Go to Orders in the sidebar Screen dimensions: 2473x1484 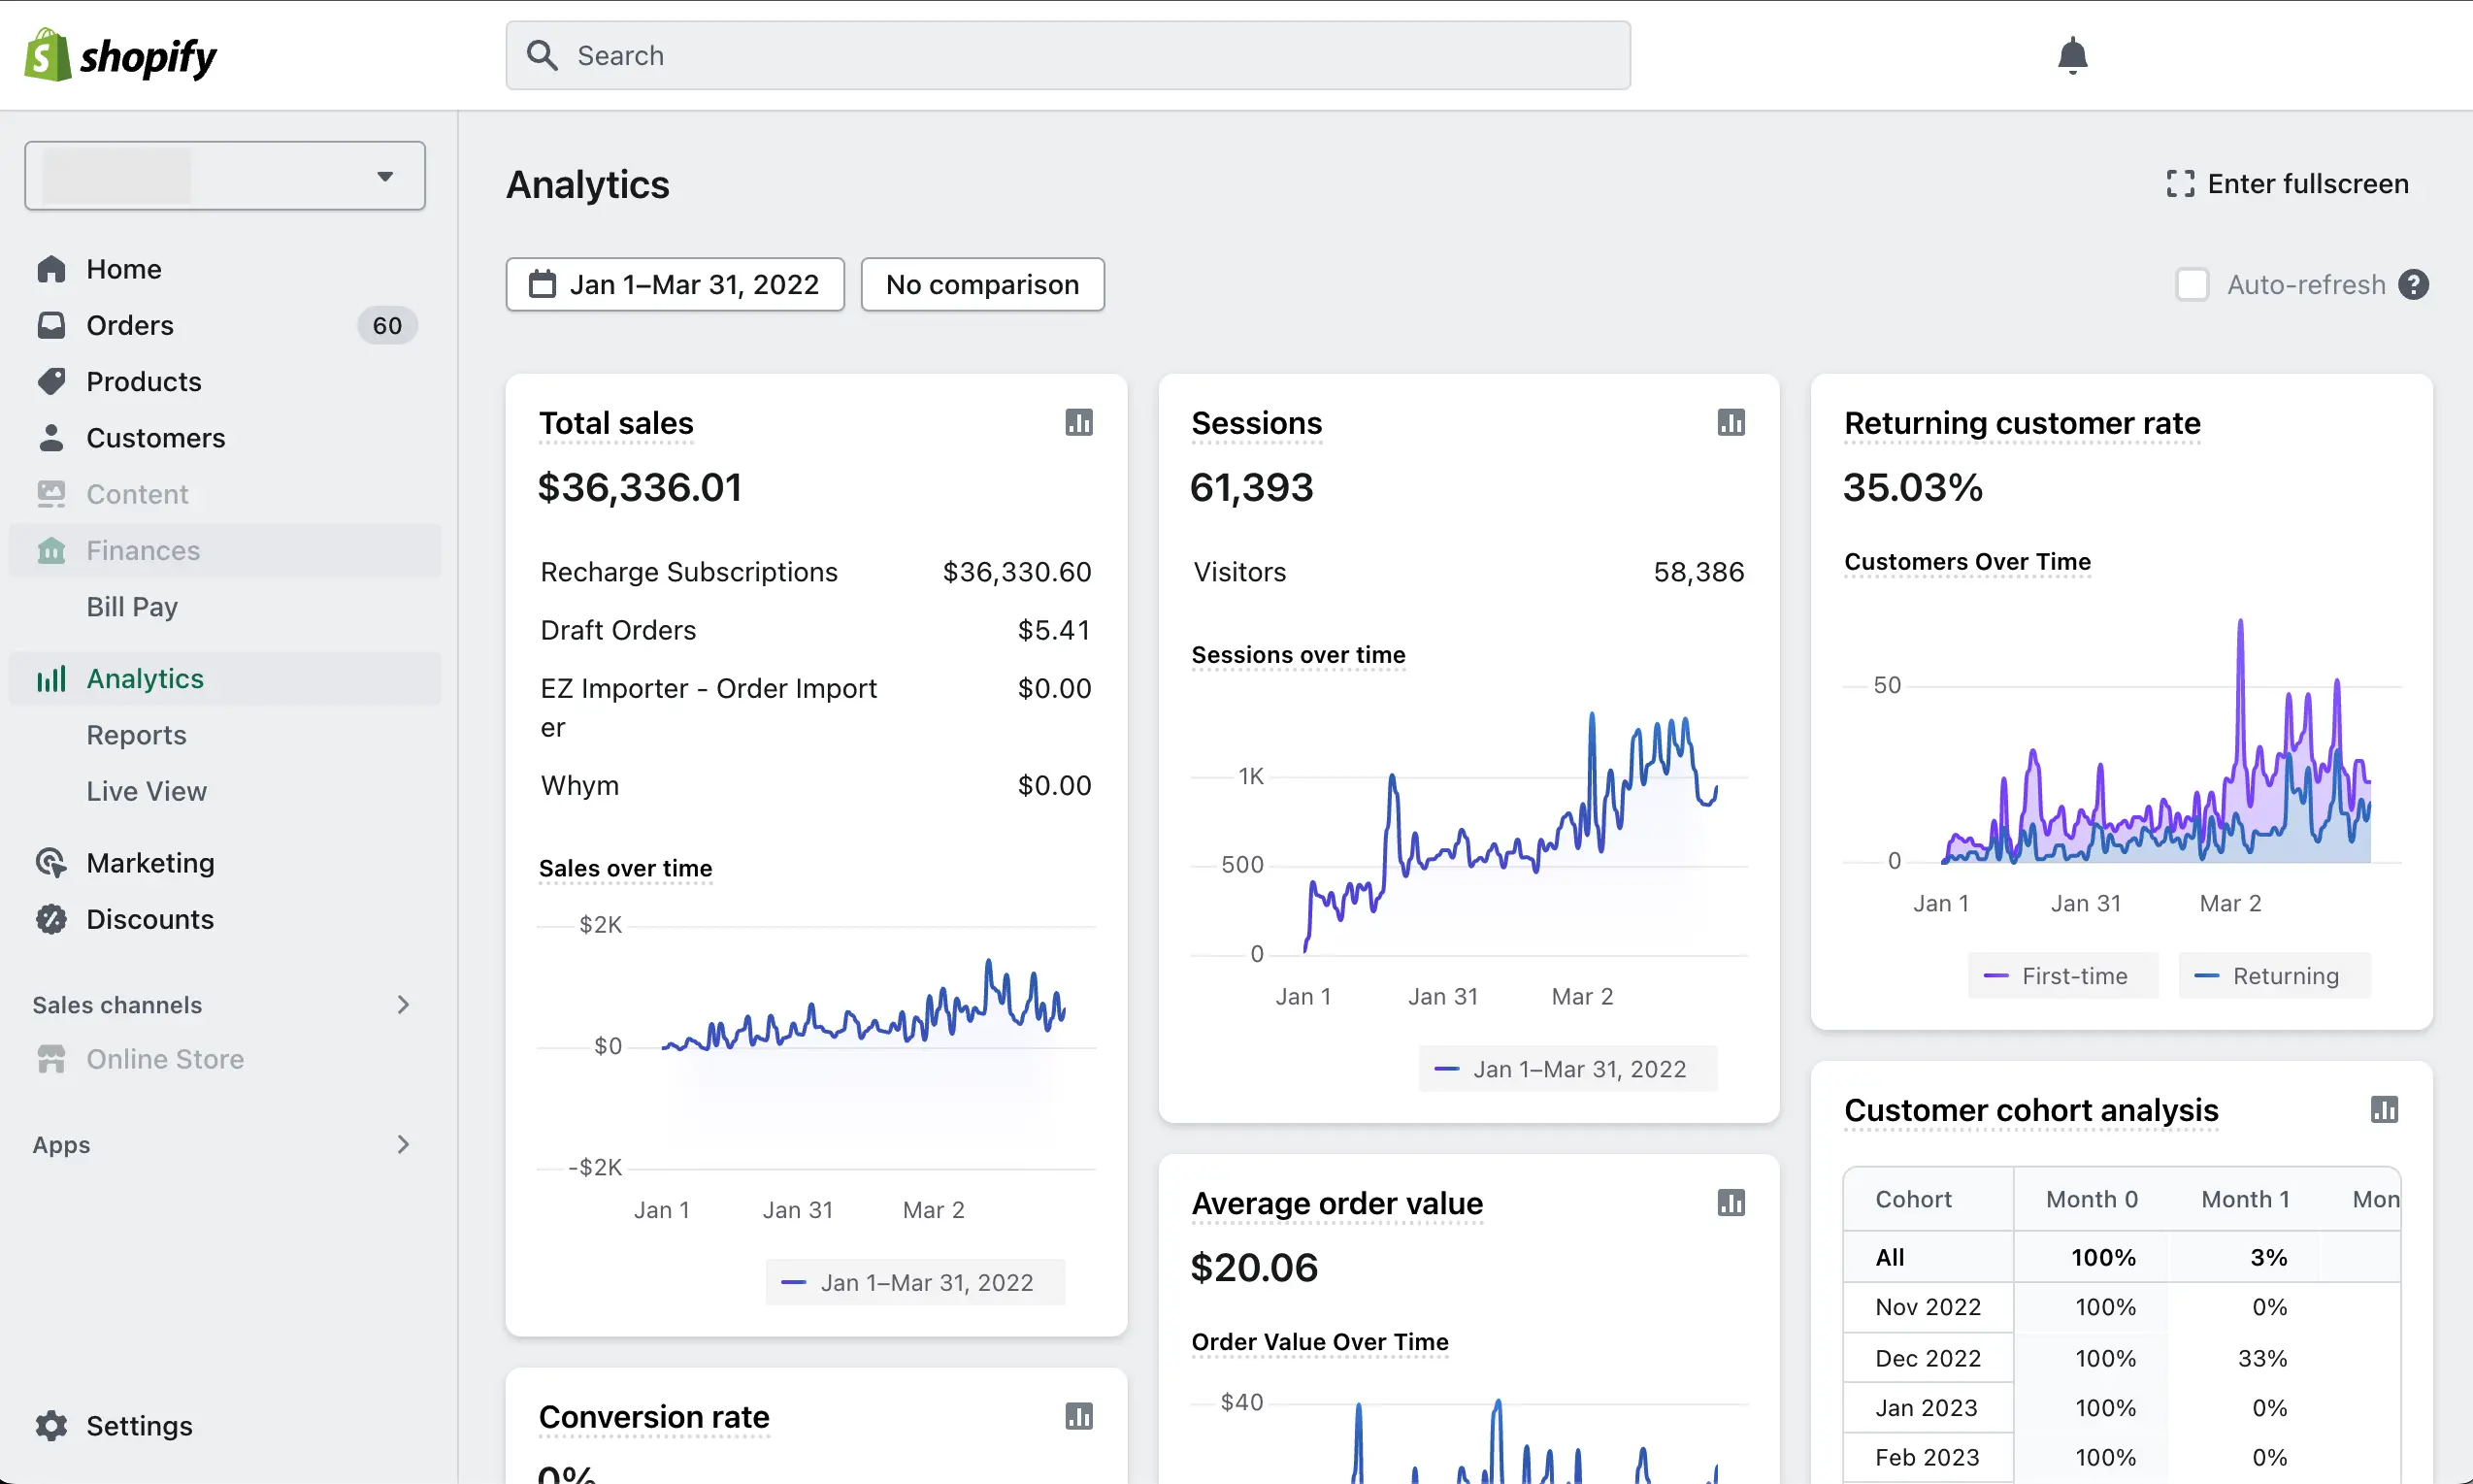[x=130, y=326]
